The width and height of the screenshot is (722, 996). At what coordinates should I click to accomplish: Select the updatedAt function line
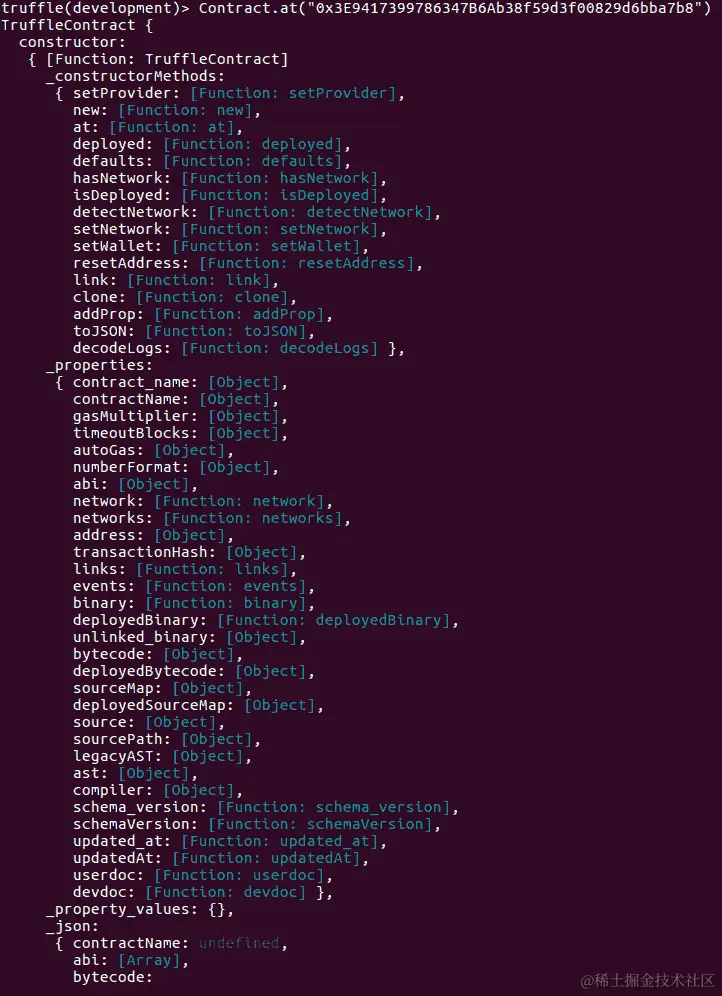[221, 858]
